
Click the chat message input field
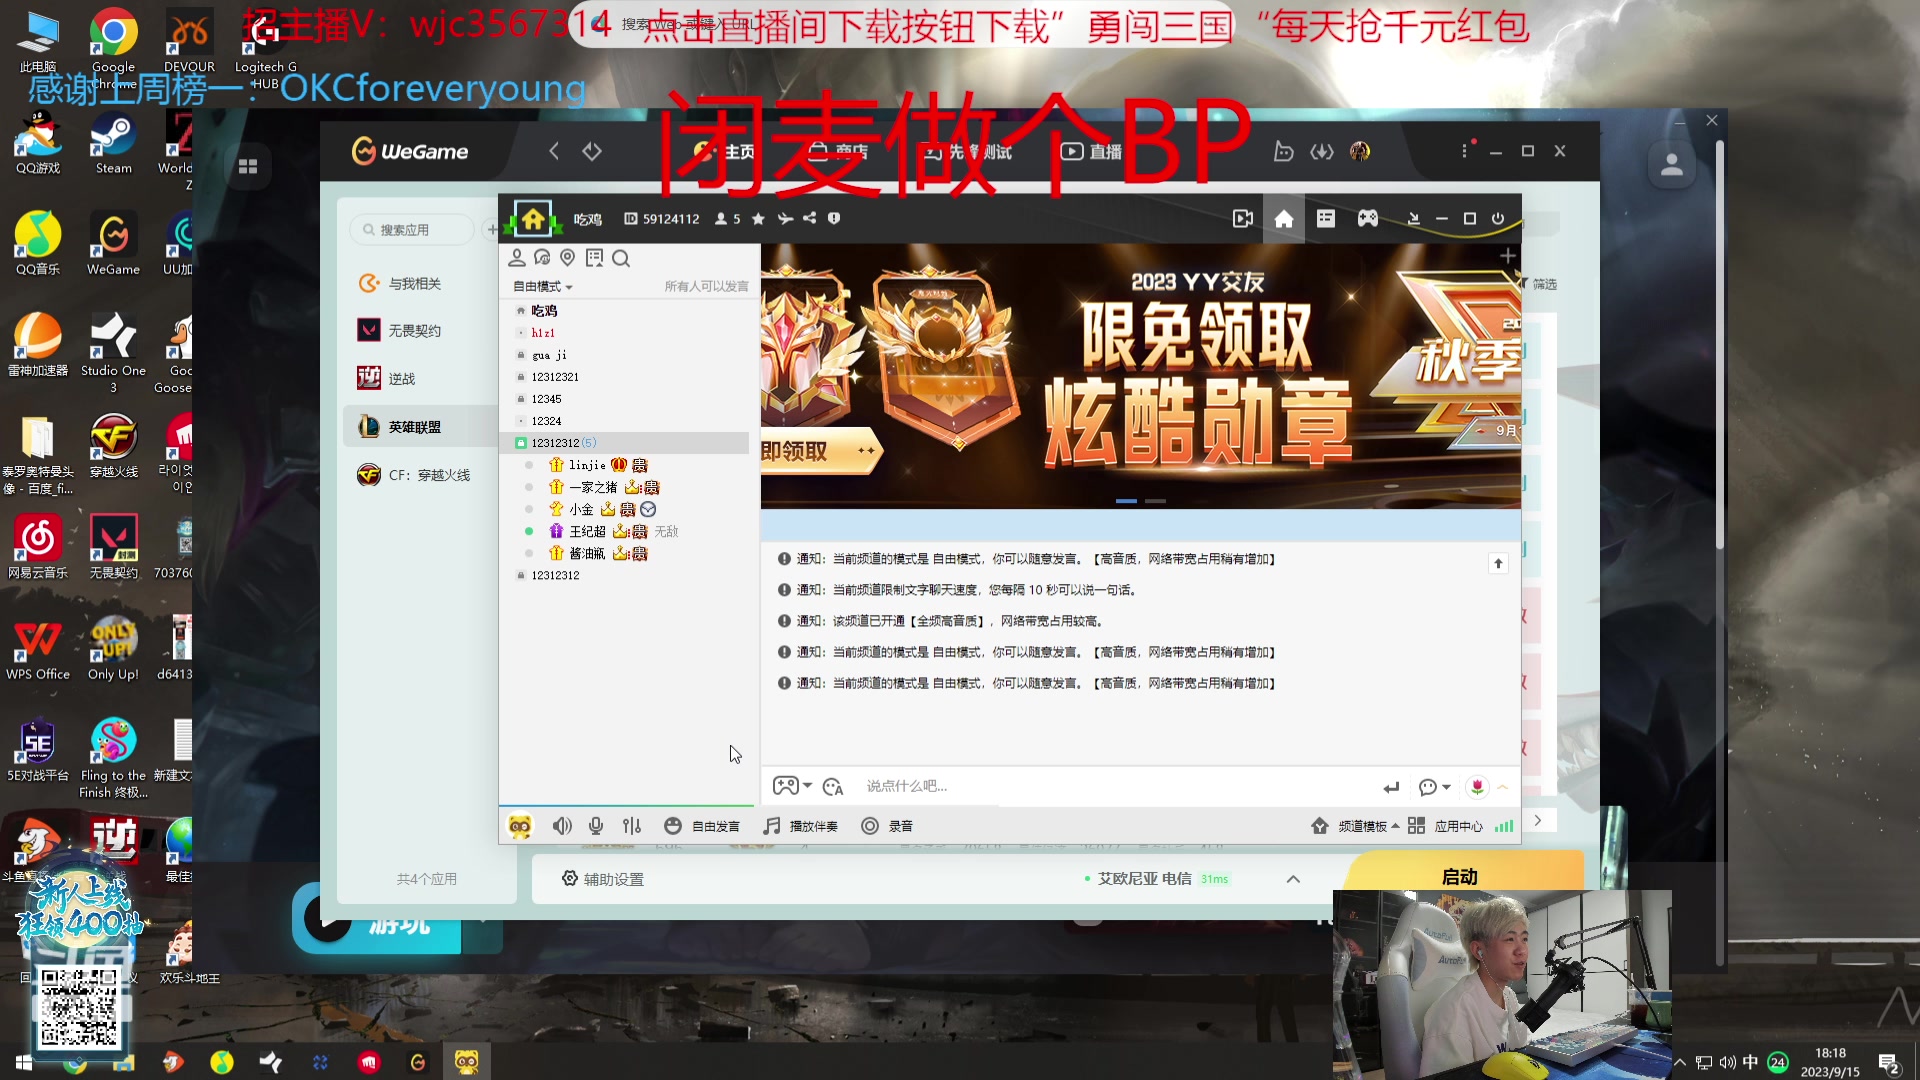pos(1115,786)
